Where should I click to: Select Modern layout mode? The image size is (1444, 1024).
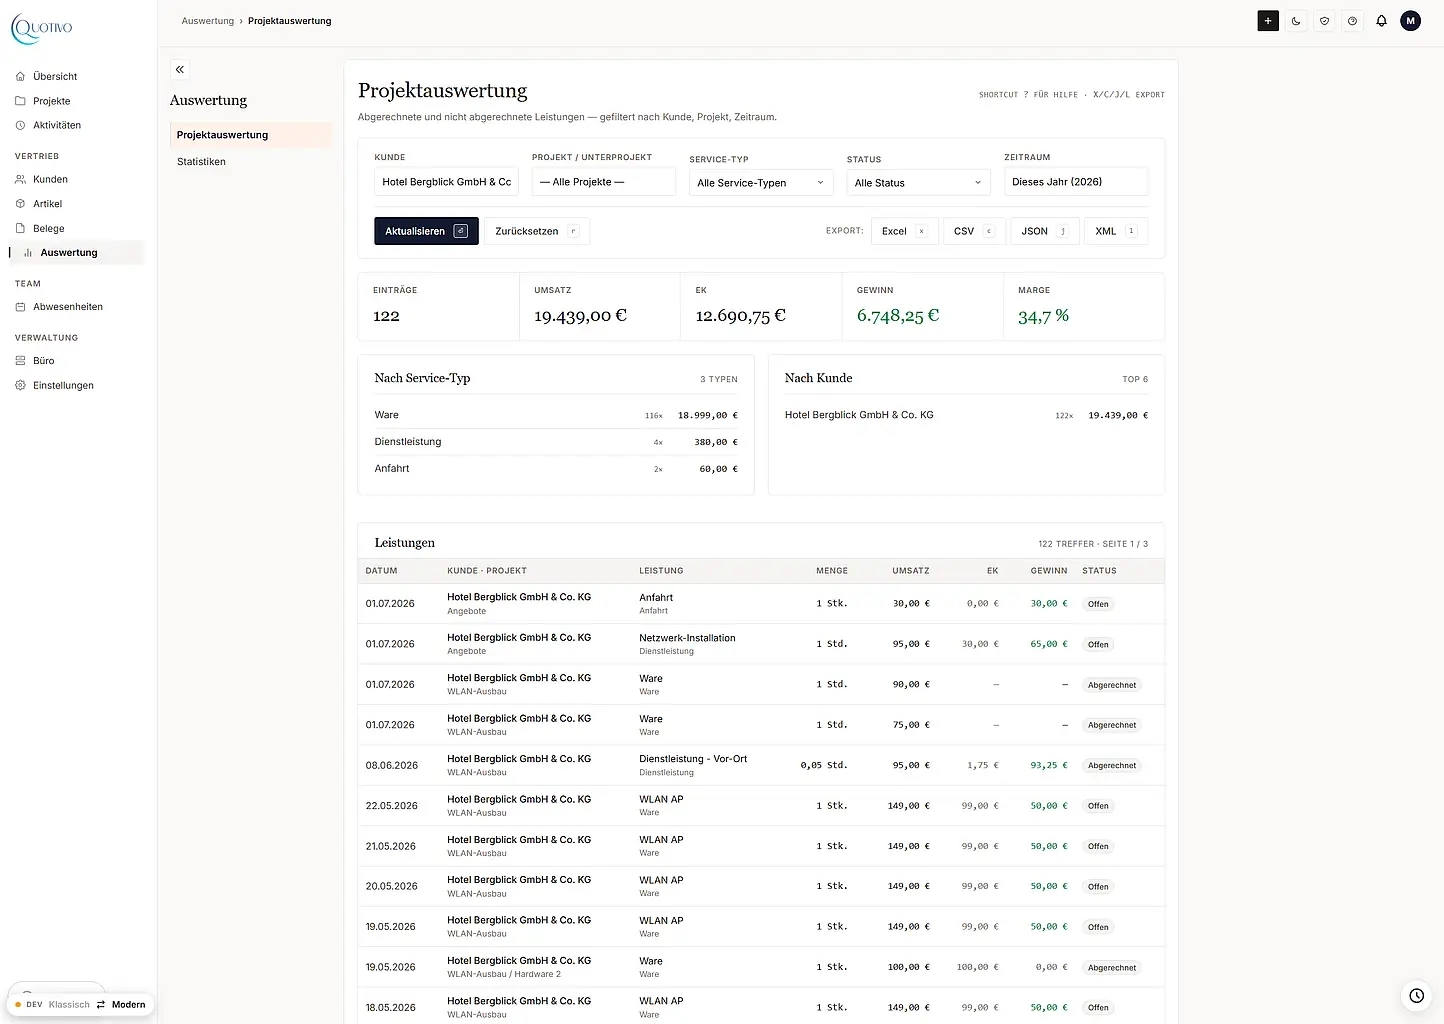[x=128, y=1004]
